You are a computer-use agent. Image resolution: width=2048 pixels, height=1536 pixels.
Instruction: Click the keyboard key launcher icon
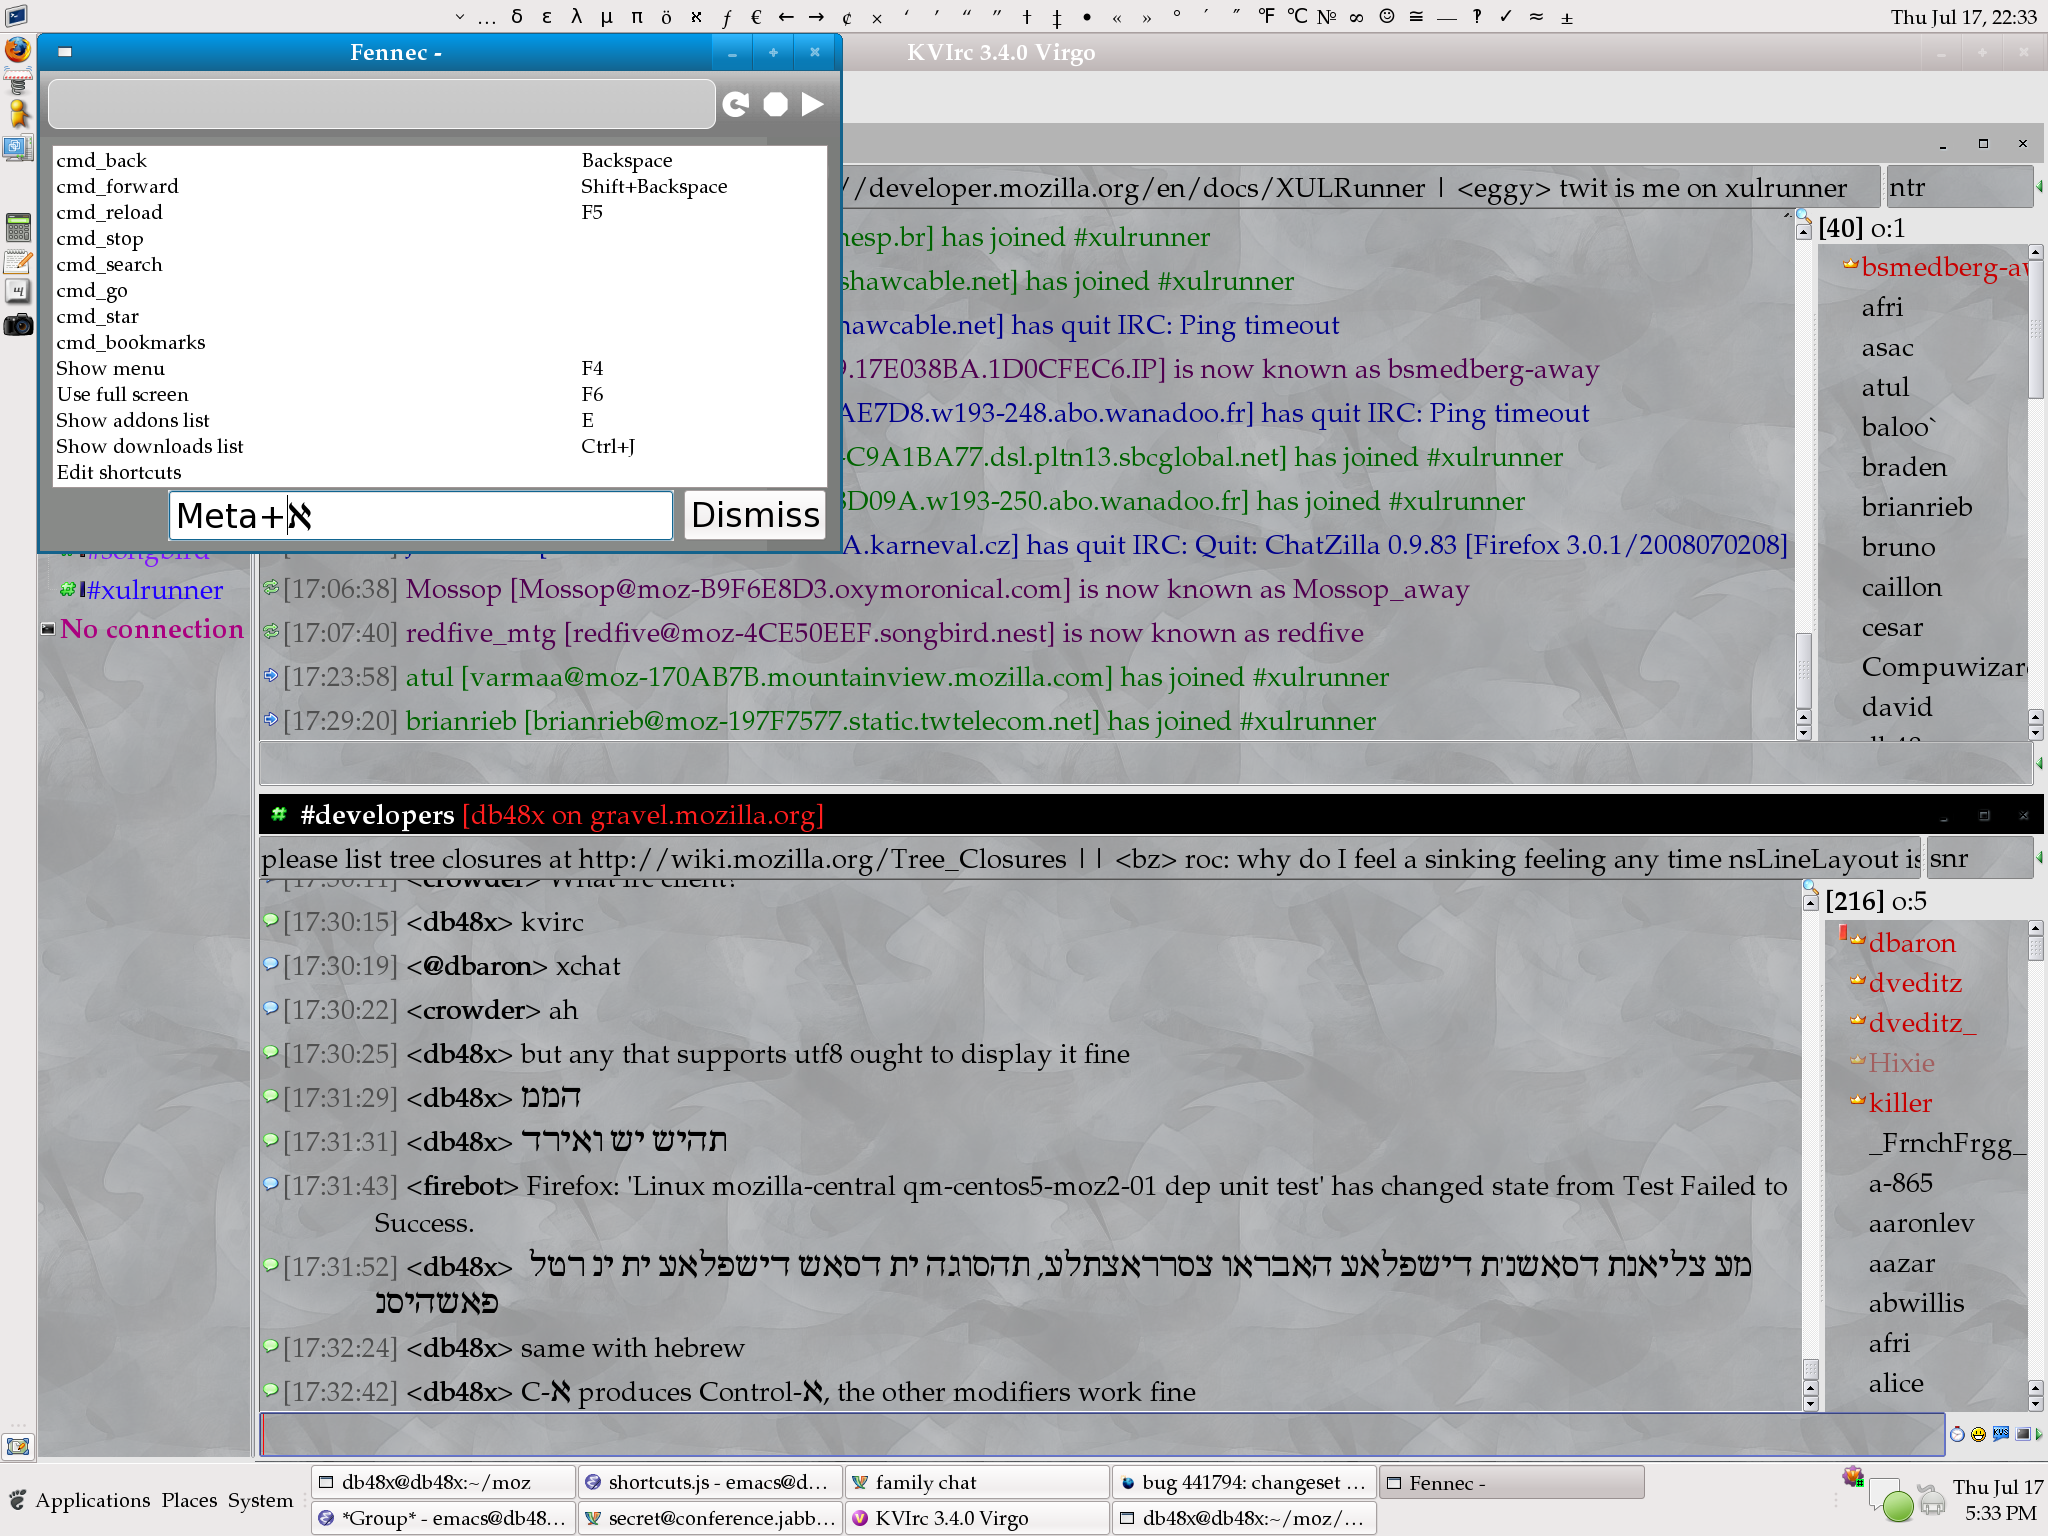(x=18, y=292)
